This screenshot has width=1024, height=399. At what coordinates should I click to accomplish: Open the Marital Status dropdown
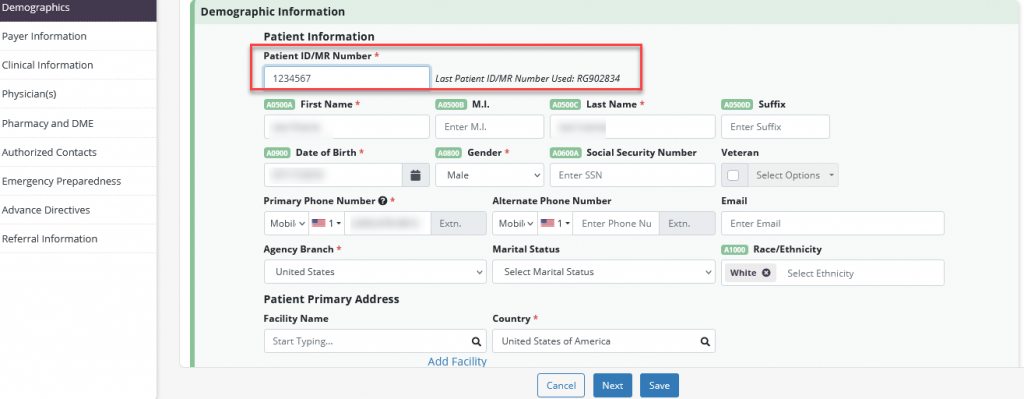point(604,272)
